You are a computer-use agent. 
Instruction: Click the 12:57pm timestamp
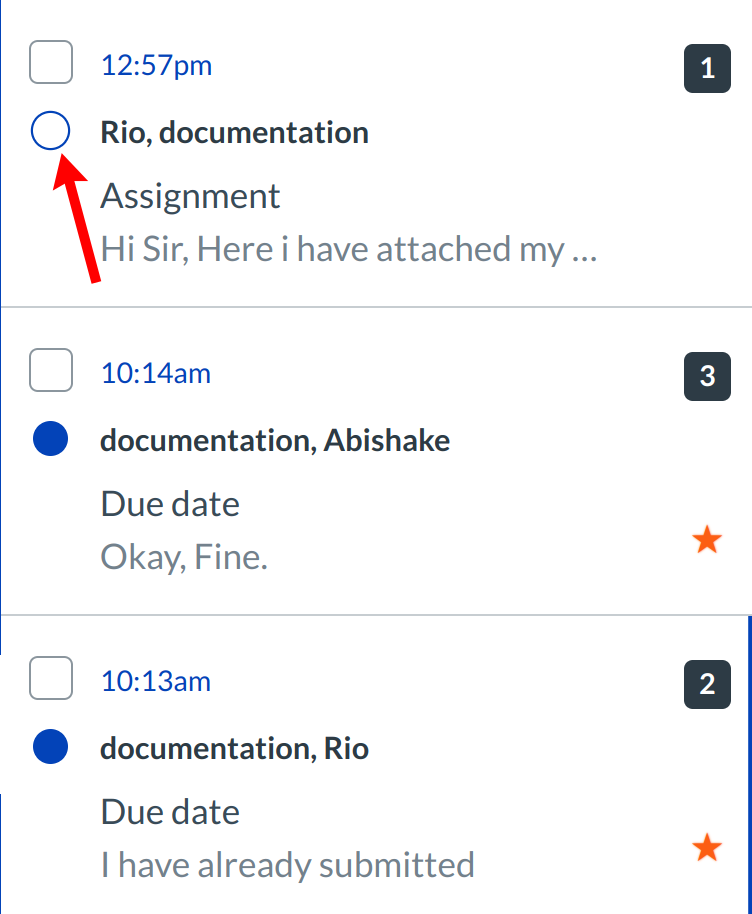point(156,66)
